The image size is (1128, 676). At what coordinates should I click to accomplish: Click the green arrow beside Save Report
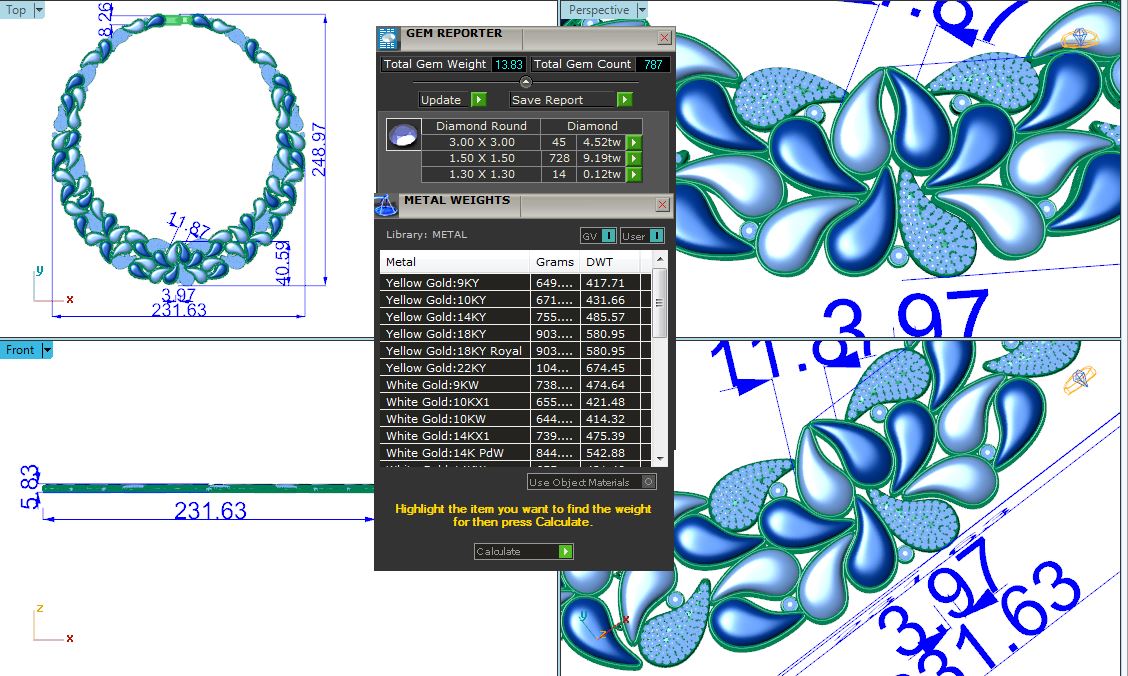624,100
